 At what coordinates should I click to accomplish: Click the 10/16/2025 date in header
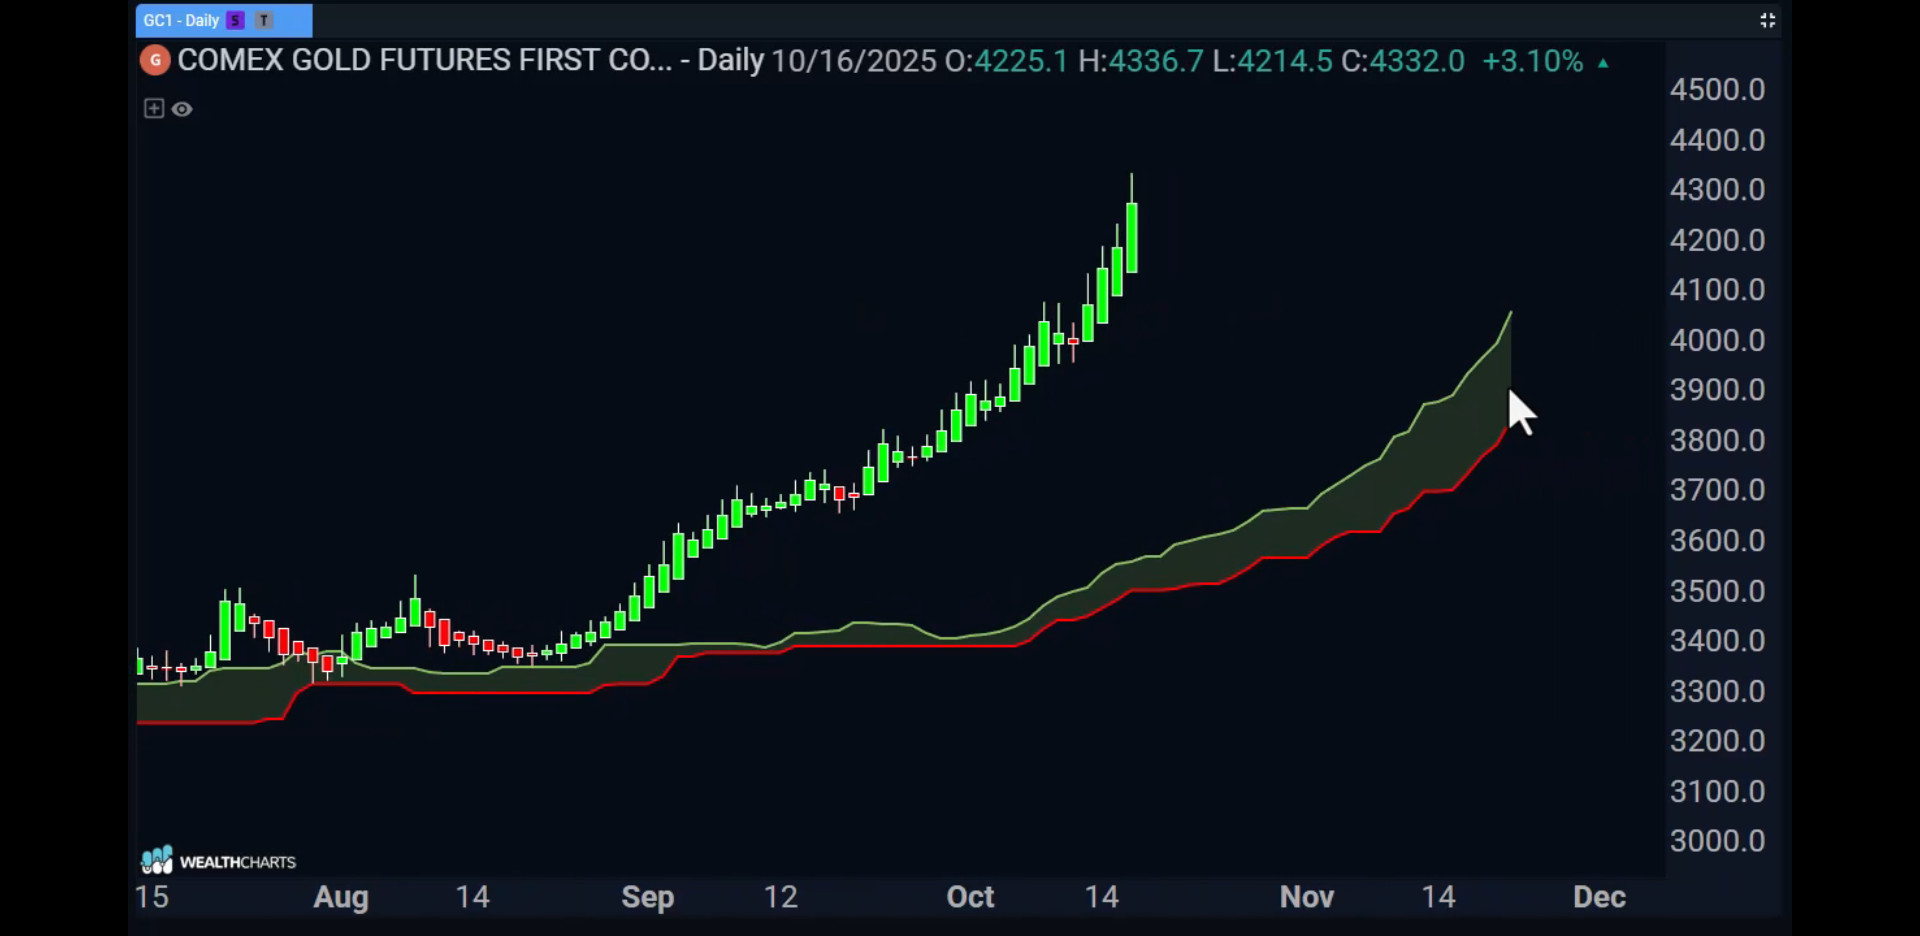coord(853,61)
